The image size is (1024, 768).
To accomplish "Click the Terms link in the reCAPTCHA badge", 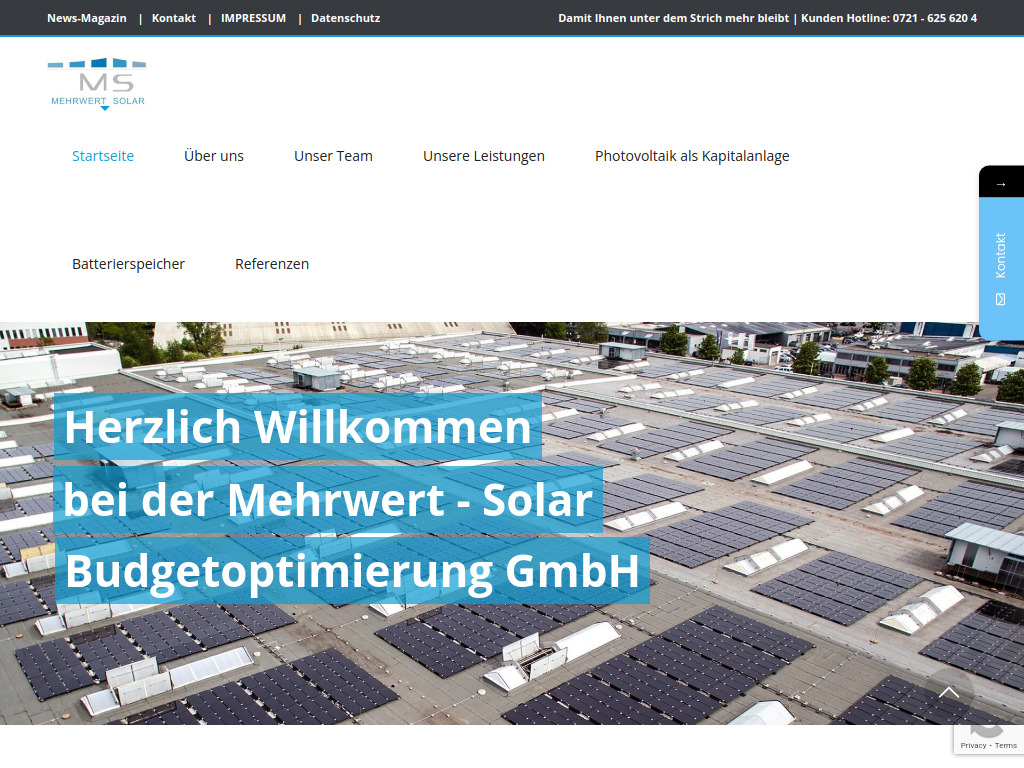I will point(1005,744).
